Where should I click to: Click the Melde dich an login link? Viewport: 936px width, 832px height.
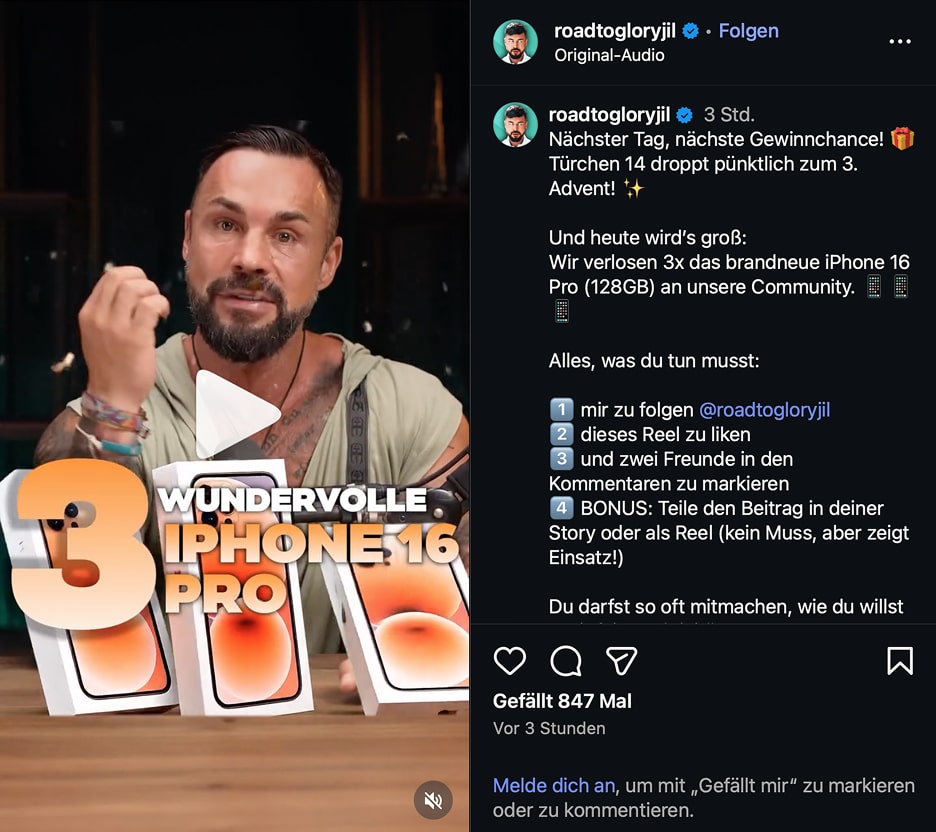click(554, 785)
